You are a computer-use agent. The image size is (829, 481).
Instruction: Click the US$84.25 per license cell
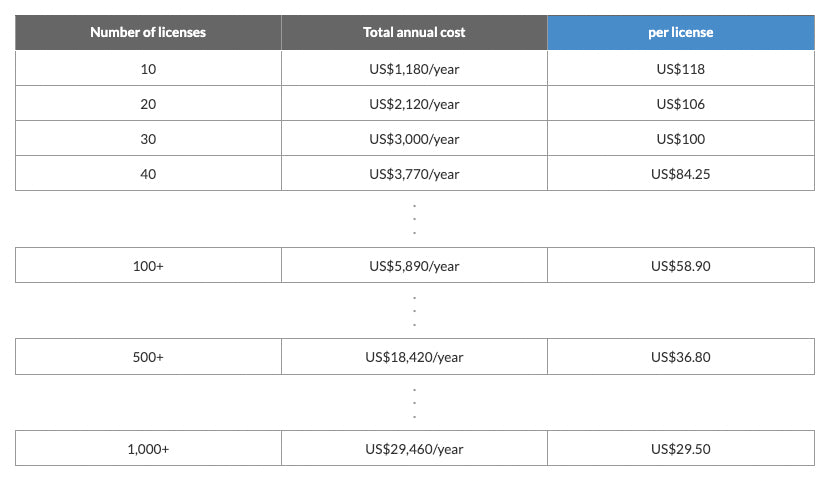click(680, 174)
